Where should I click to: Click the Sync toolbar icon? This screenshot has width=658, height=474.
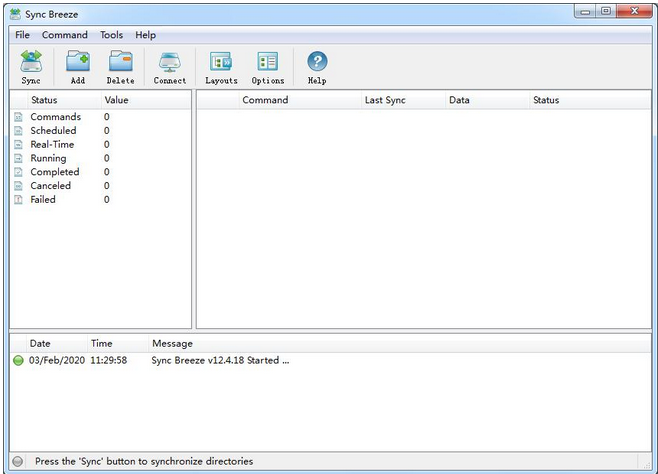tap(31, 63)
